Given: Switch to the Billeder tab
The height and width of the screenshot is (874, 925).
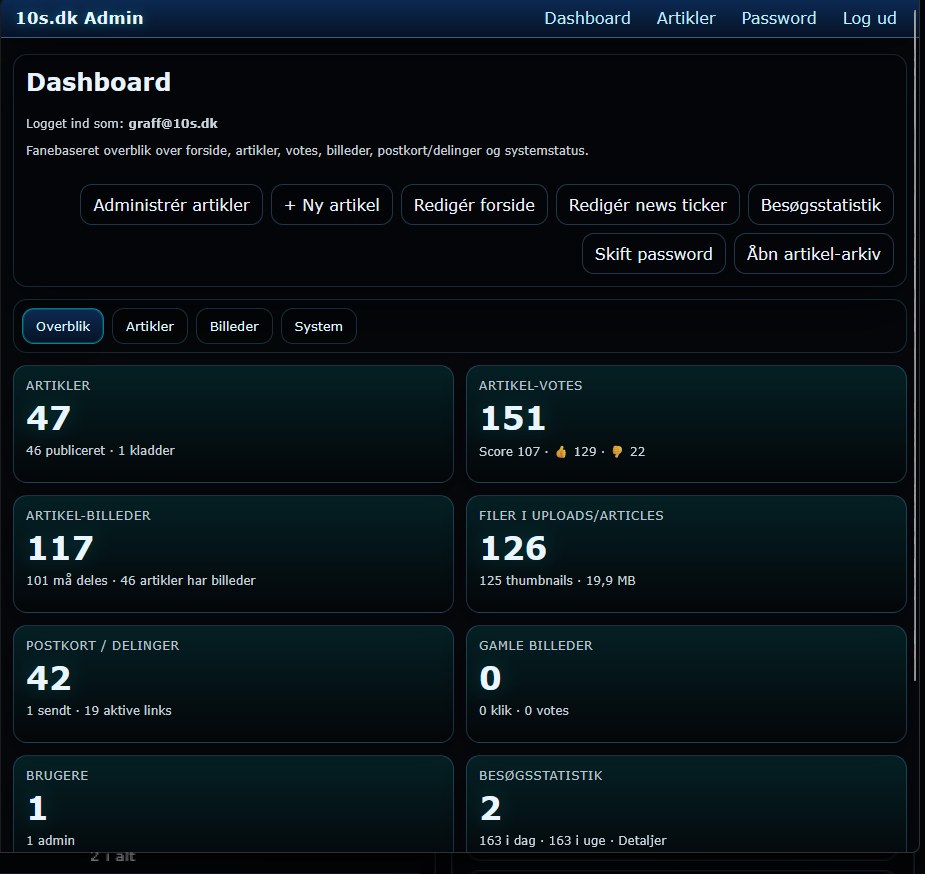Looking at the screenshot, I should click(234, 326).
